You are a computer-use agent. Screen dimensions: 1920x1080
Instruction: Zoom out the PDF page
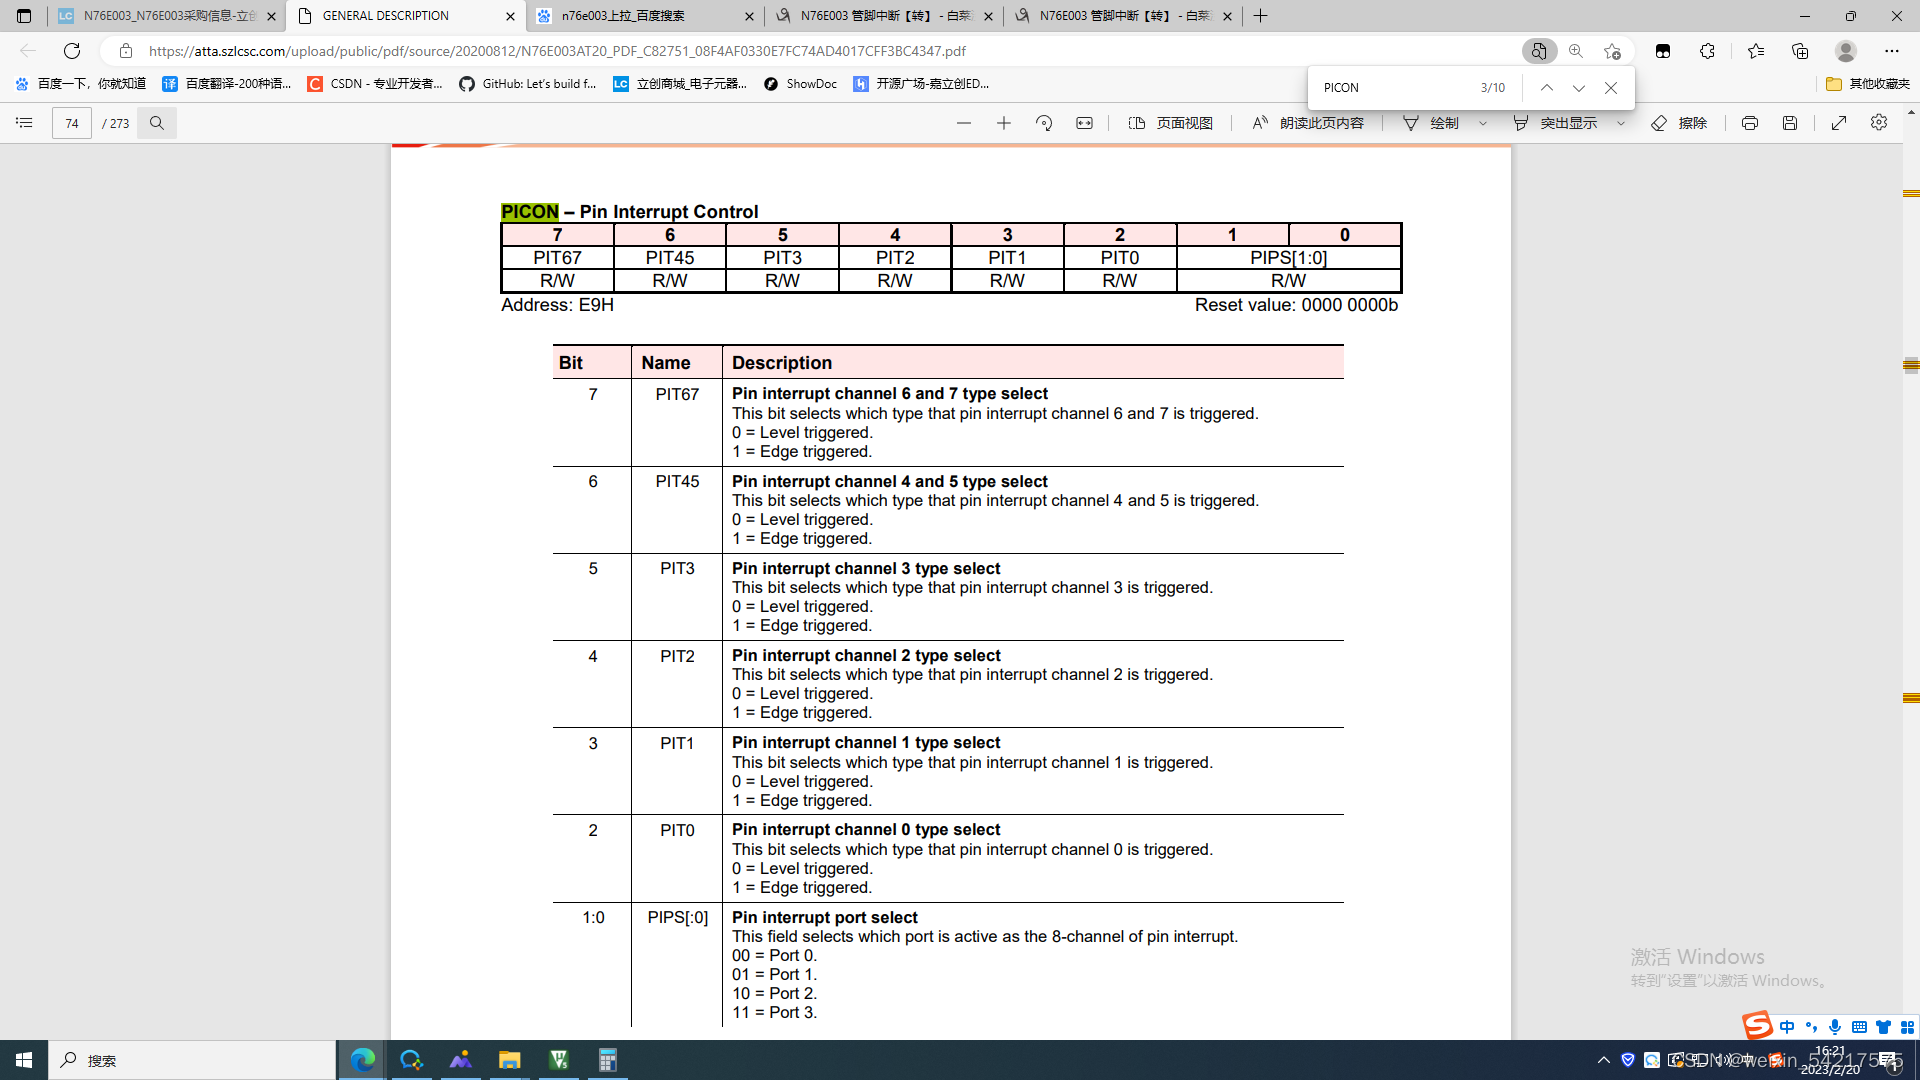click(963, 123)
